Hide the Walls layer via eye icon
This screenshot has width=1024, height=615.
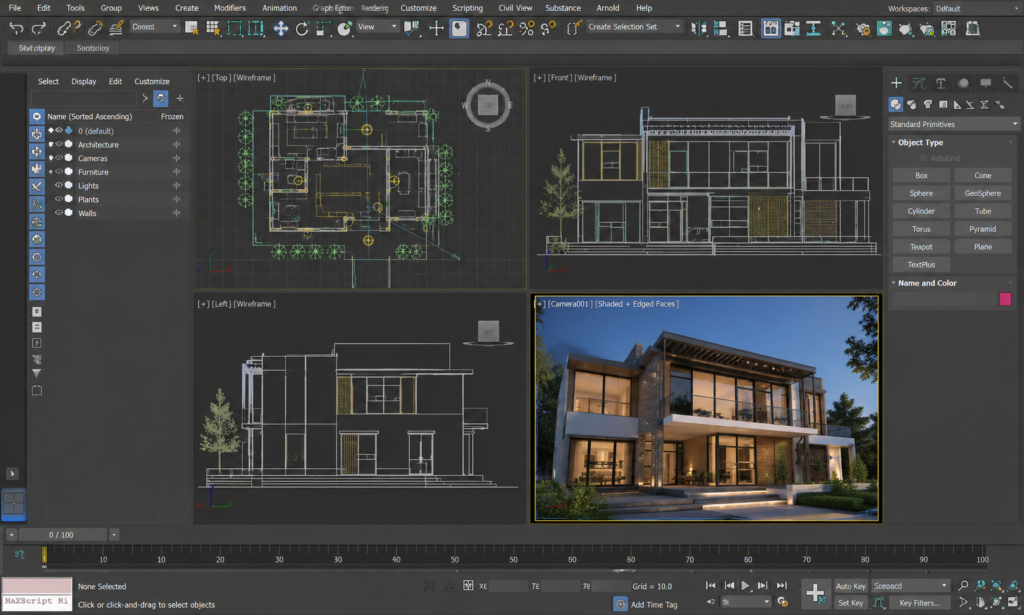pos(59,213)
